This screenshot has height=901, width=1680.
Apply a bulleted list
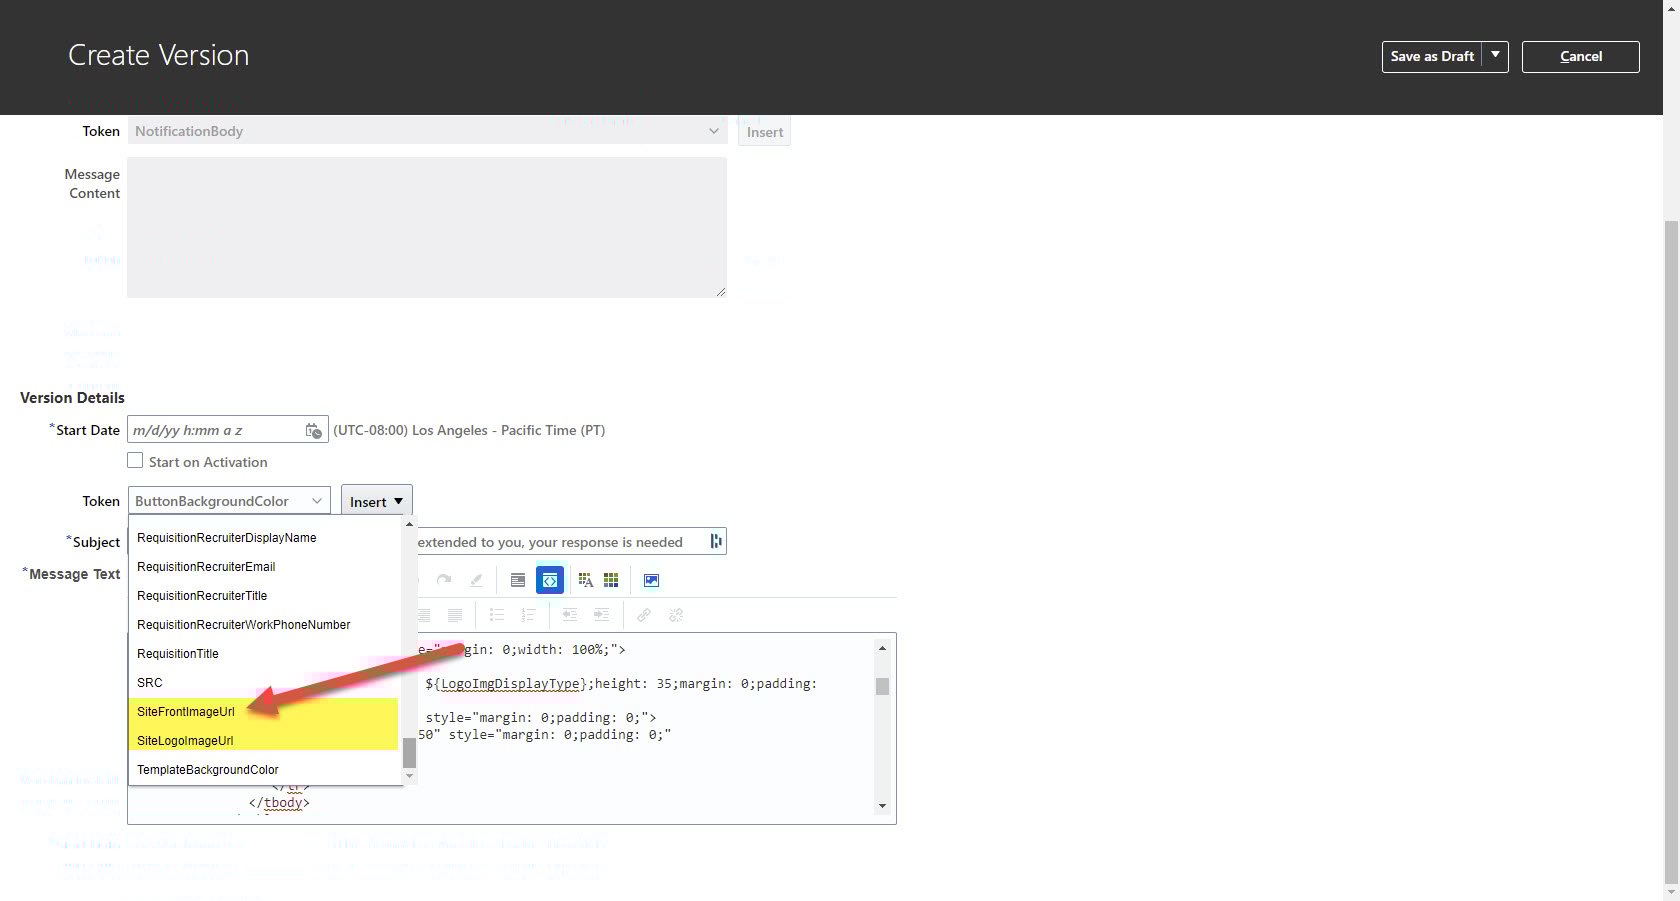click(x=497, y=615)
